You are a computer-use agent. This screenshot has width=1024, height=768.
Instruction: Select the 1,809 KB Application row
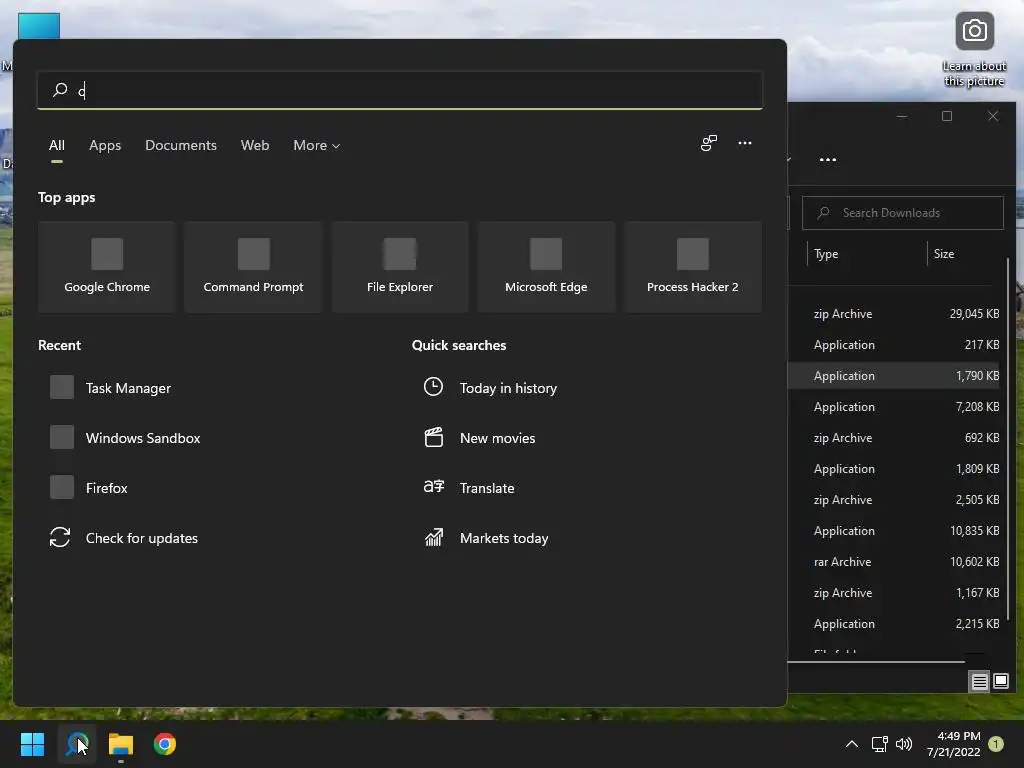(x=893, y=469)
